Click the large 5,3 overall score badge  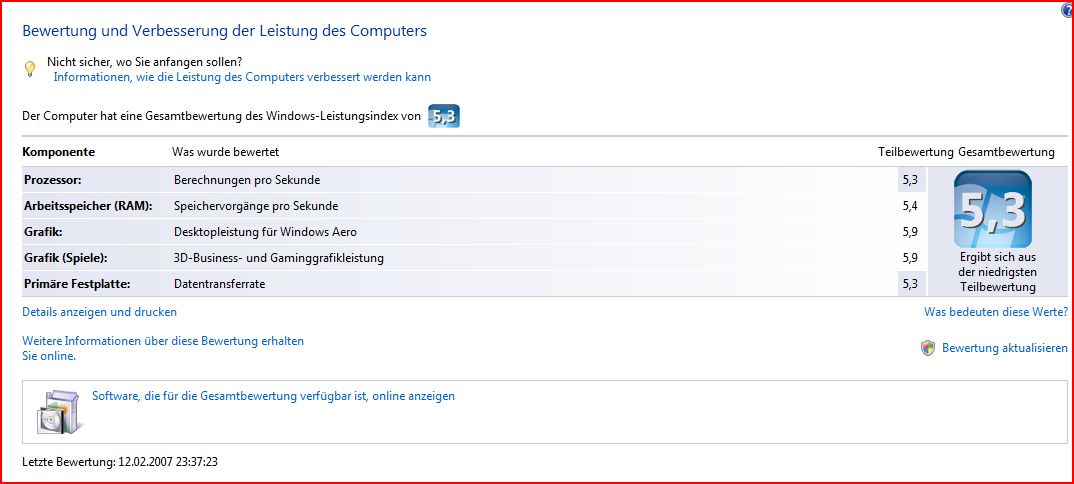point(992,209)
